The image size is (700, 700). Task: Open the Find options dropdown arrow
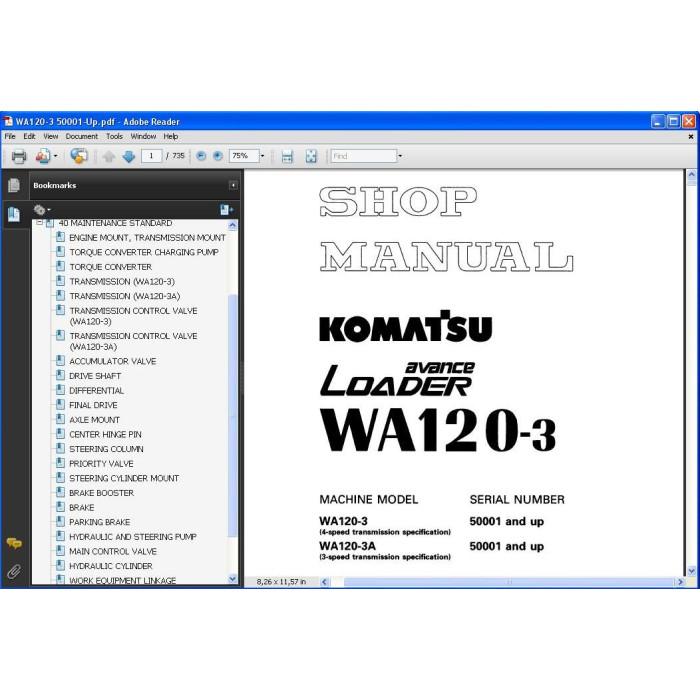point(400,156)
